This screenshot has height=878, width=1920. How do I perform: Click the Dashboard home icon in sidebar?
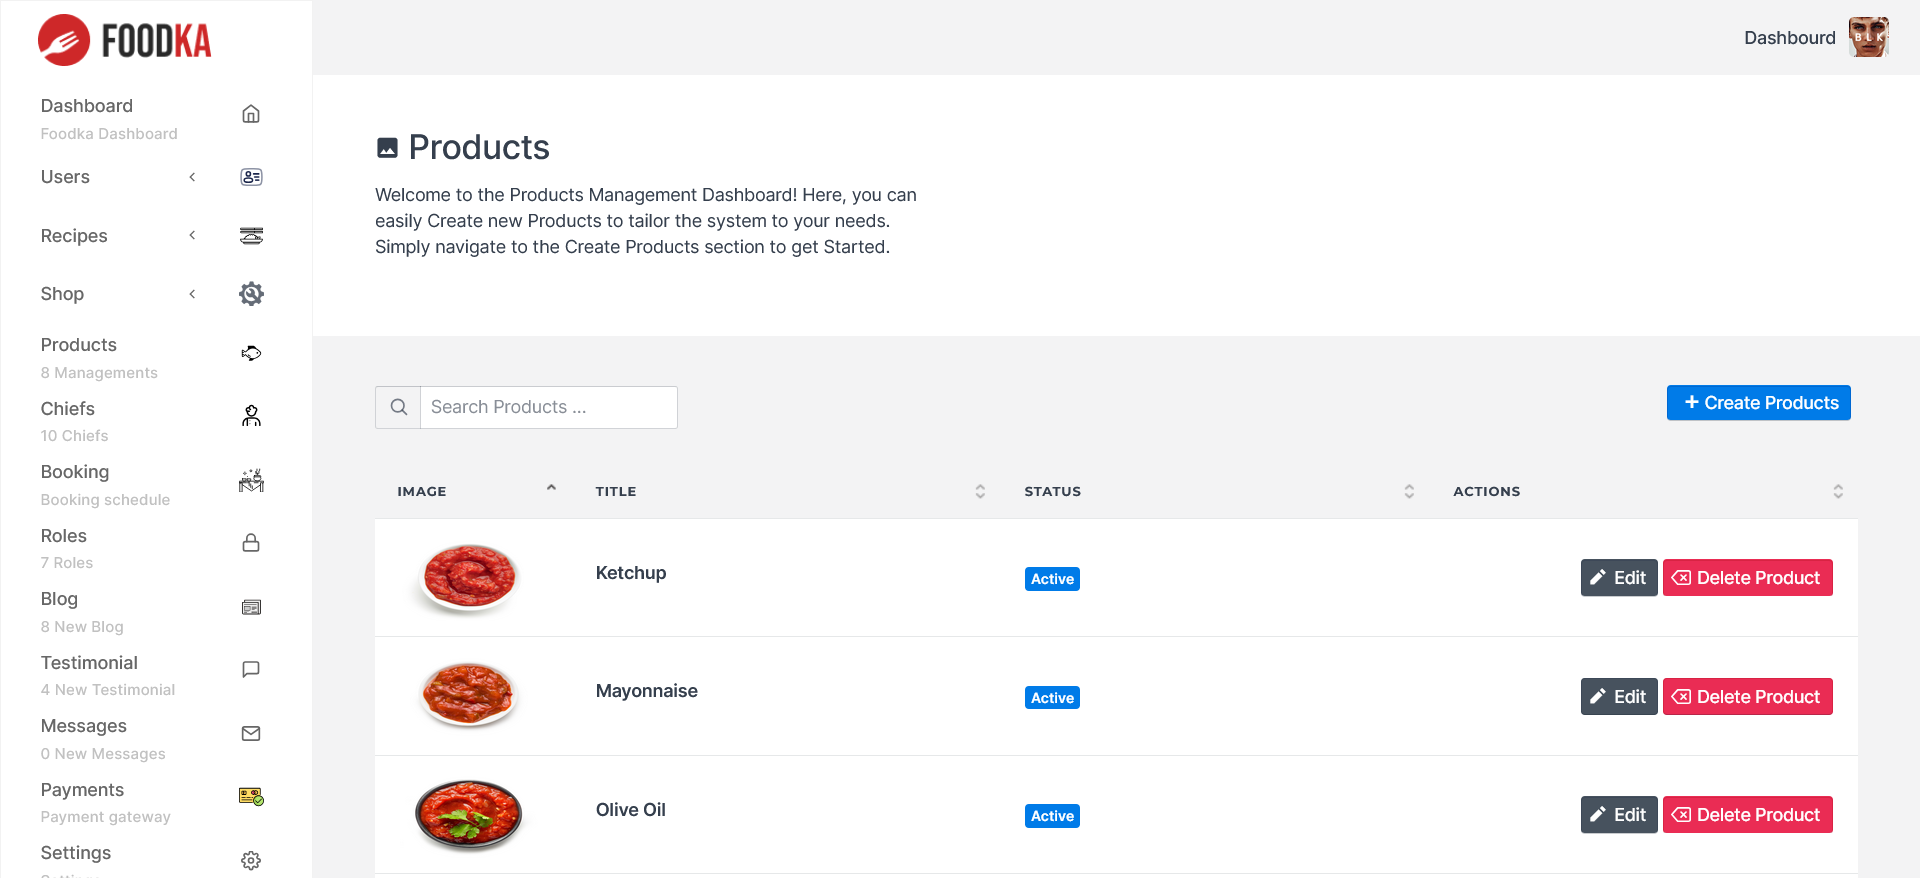[251, 114]
